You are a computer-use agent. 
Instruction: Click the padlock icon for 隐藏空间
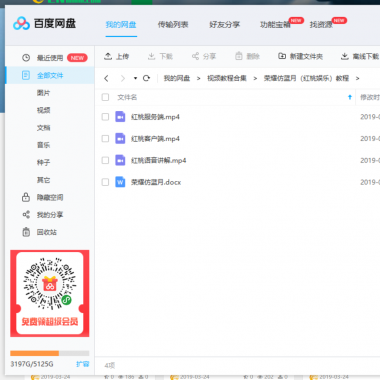pos(26,197)
